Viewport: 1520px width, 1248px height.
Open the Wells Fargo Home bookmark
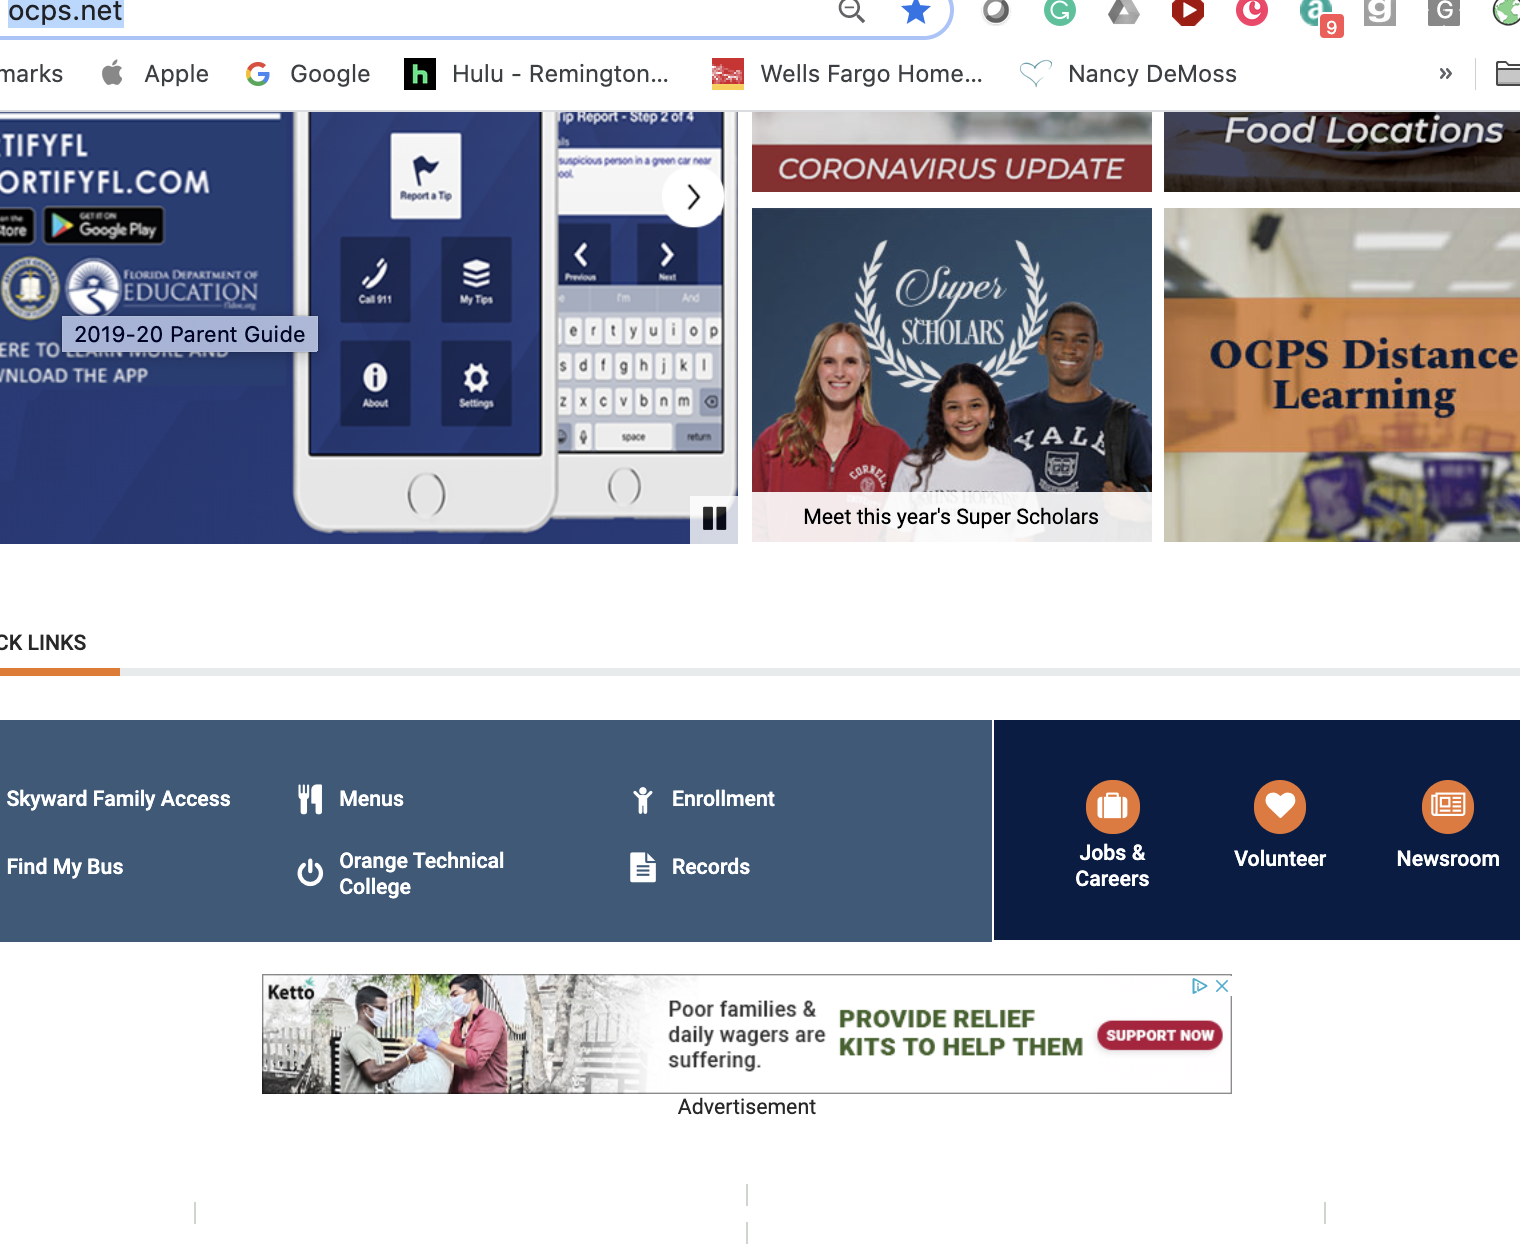coord(847,74)
